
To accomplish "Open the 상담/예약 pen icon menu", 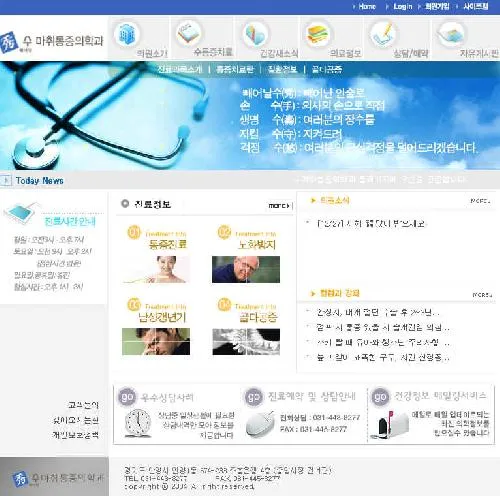I will 383,34.
